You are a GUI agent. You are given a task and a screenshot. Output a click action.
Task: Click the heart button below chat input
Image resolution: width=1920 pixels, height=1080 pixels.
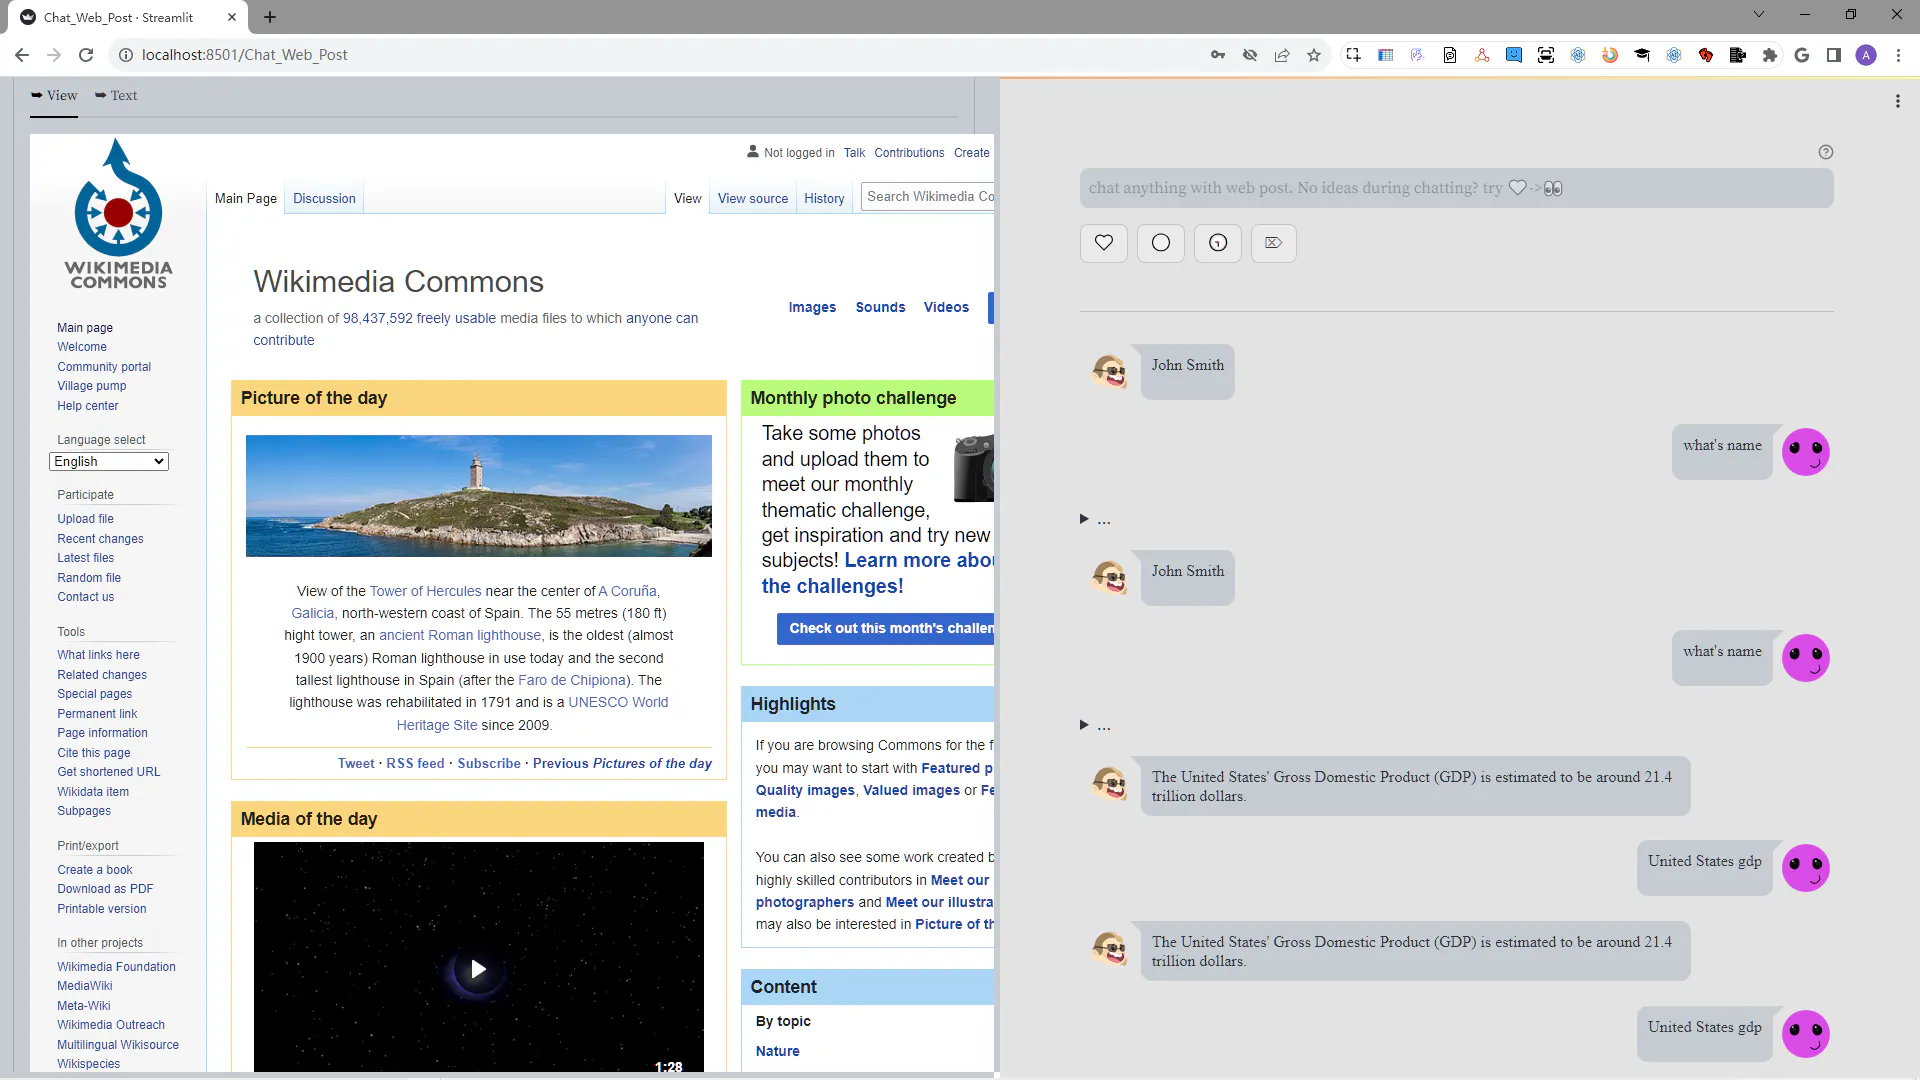coord(1104,243)
